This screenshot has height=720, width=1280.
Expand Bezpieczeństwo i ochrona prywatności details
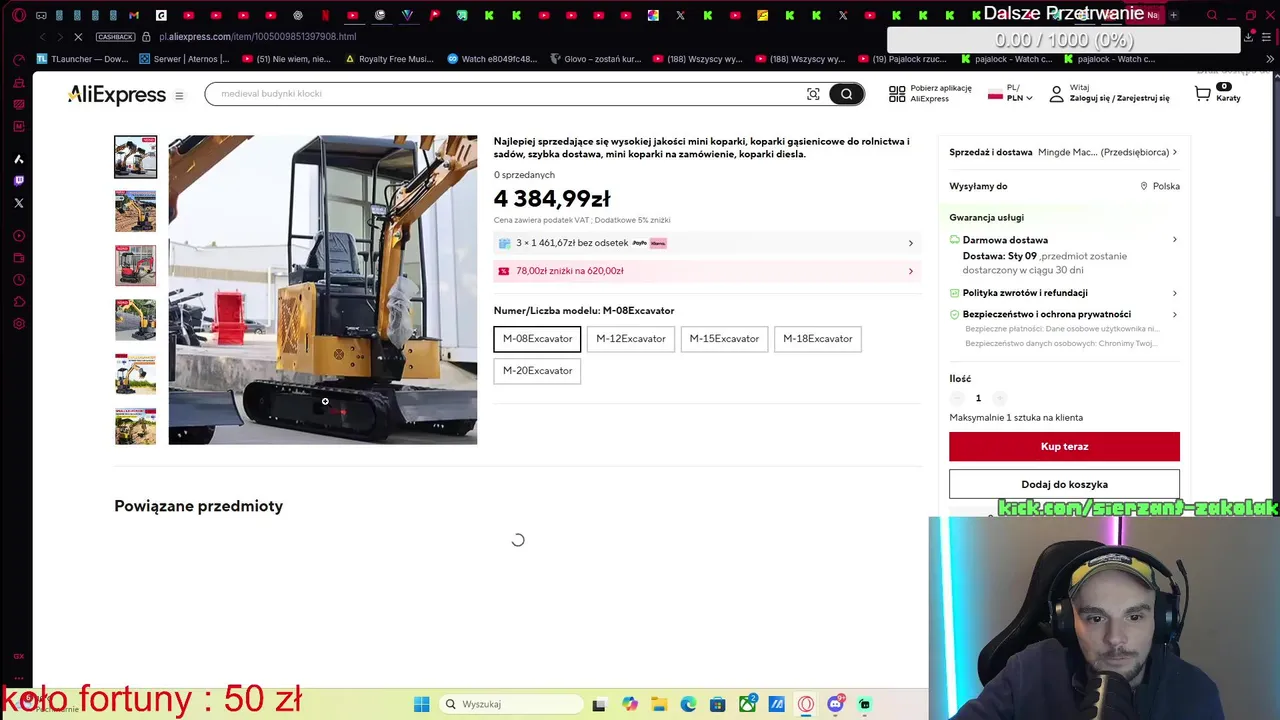click(x=1174, y=314)
